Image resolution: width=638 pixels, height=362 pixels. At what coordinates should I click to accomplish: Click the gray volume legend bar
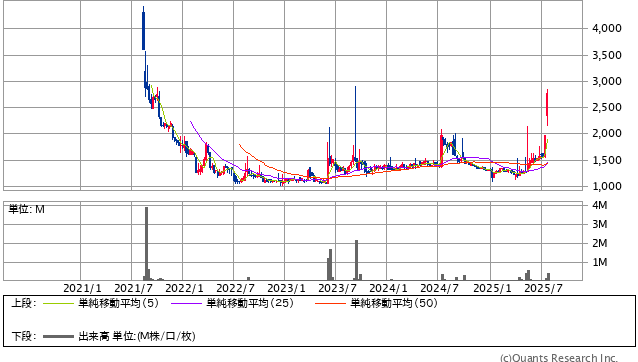[x=58, y=336]
